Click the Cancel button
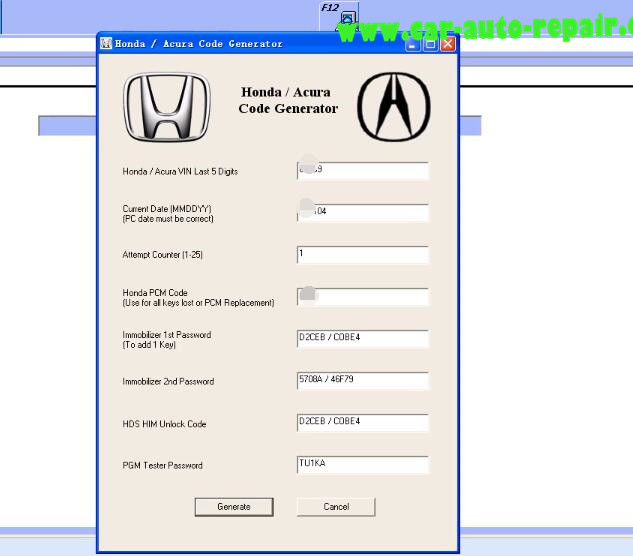Viewport: 633px width, 556px height. [336, 507]
